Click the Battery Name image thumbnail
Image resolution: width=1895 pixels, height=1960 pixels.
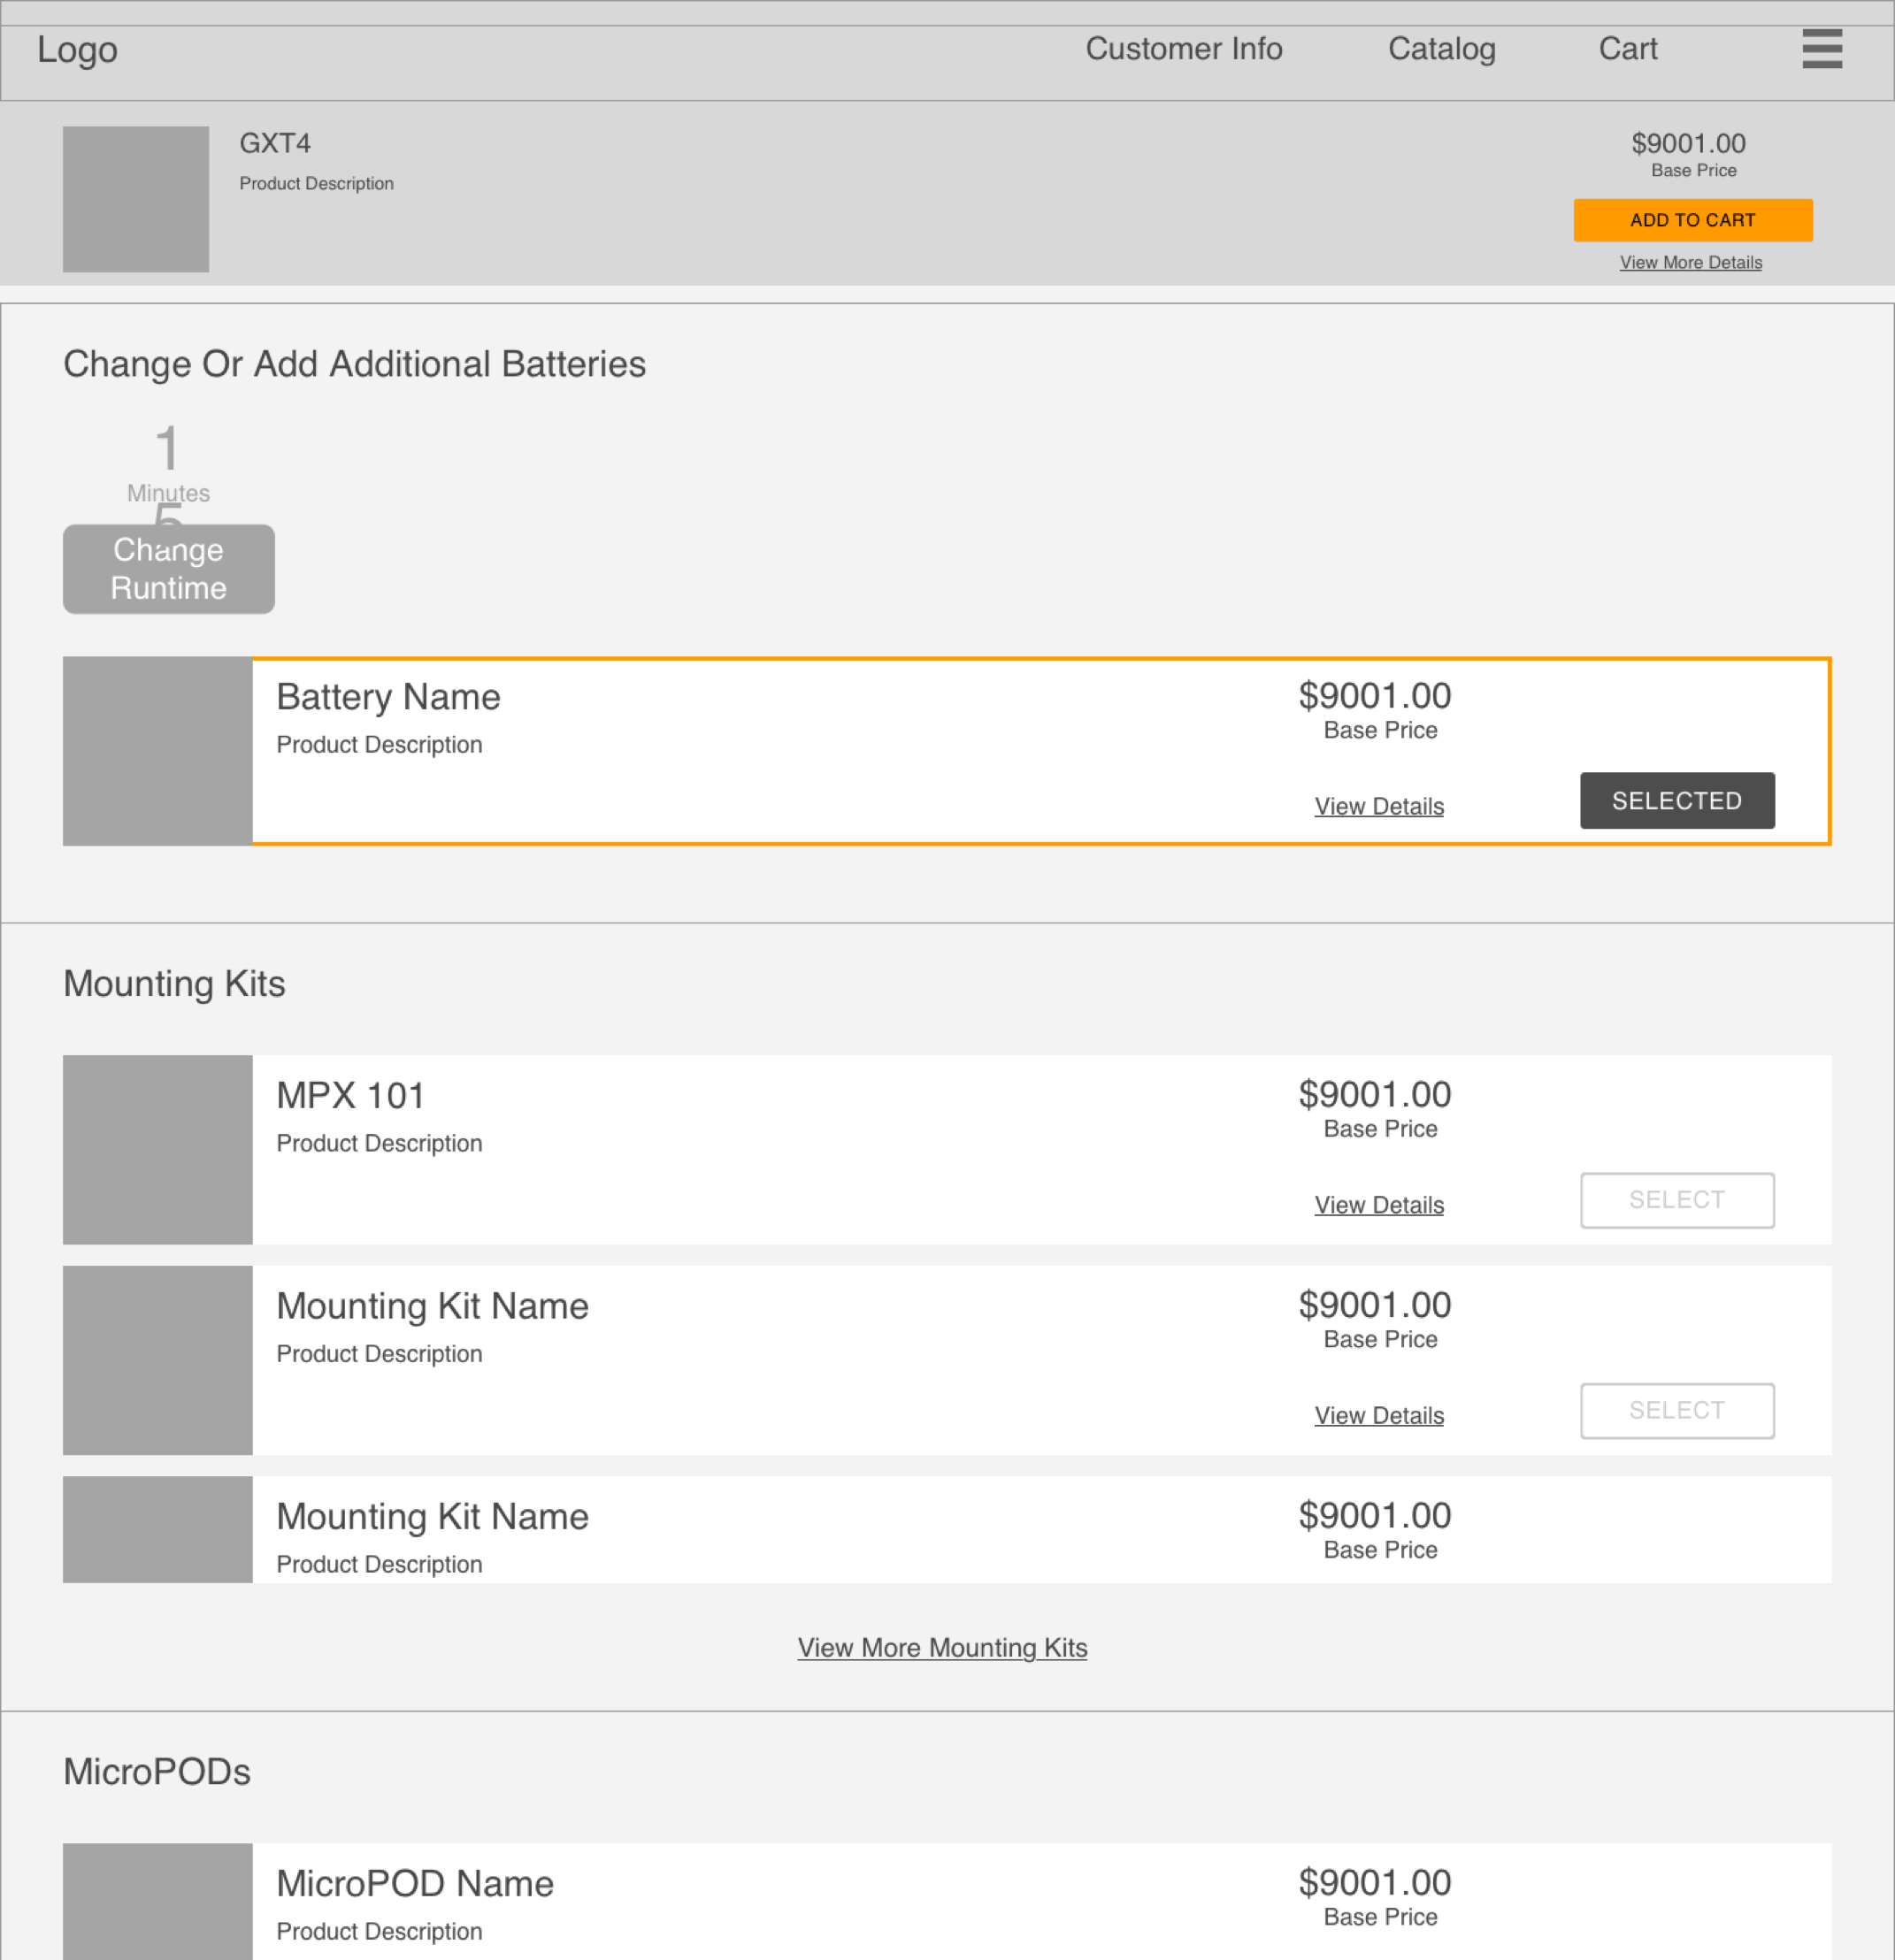[x=158, y=751]
